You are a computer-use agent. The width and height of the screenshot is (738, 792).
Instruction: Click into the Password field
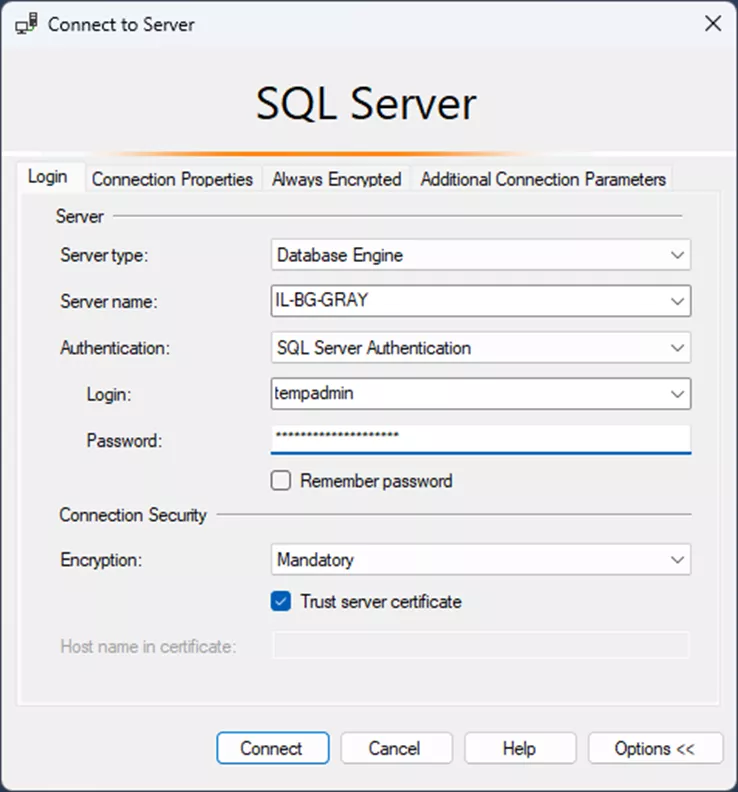pos(480,438)
